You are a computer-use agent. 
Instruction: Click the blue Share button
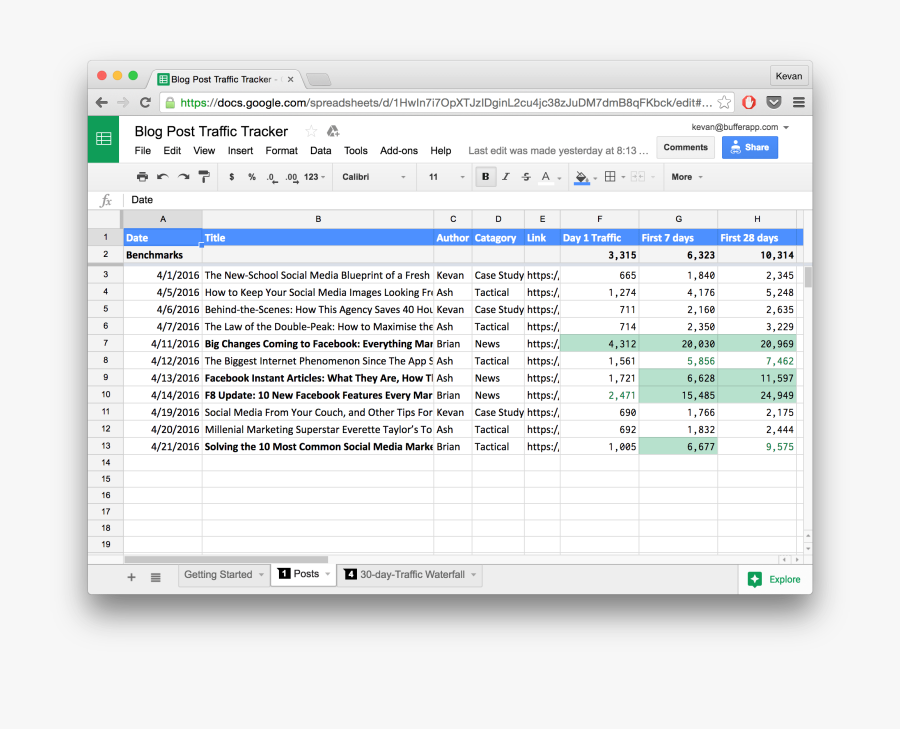click(x=749, y=147)
